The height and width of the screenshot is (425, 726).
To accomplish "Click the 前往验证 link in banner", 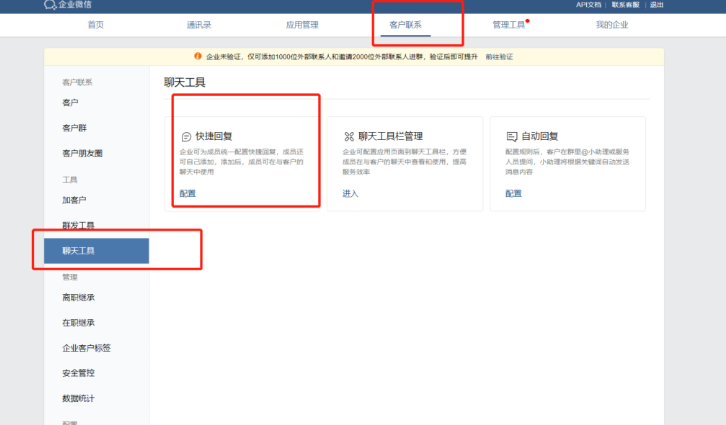I will click(499, 57).
